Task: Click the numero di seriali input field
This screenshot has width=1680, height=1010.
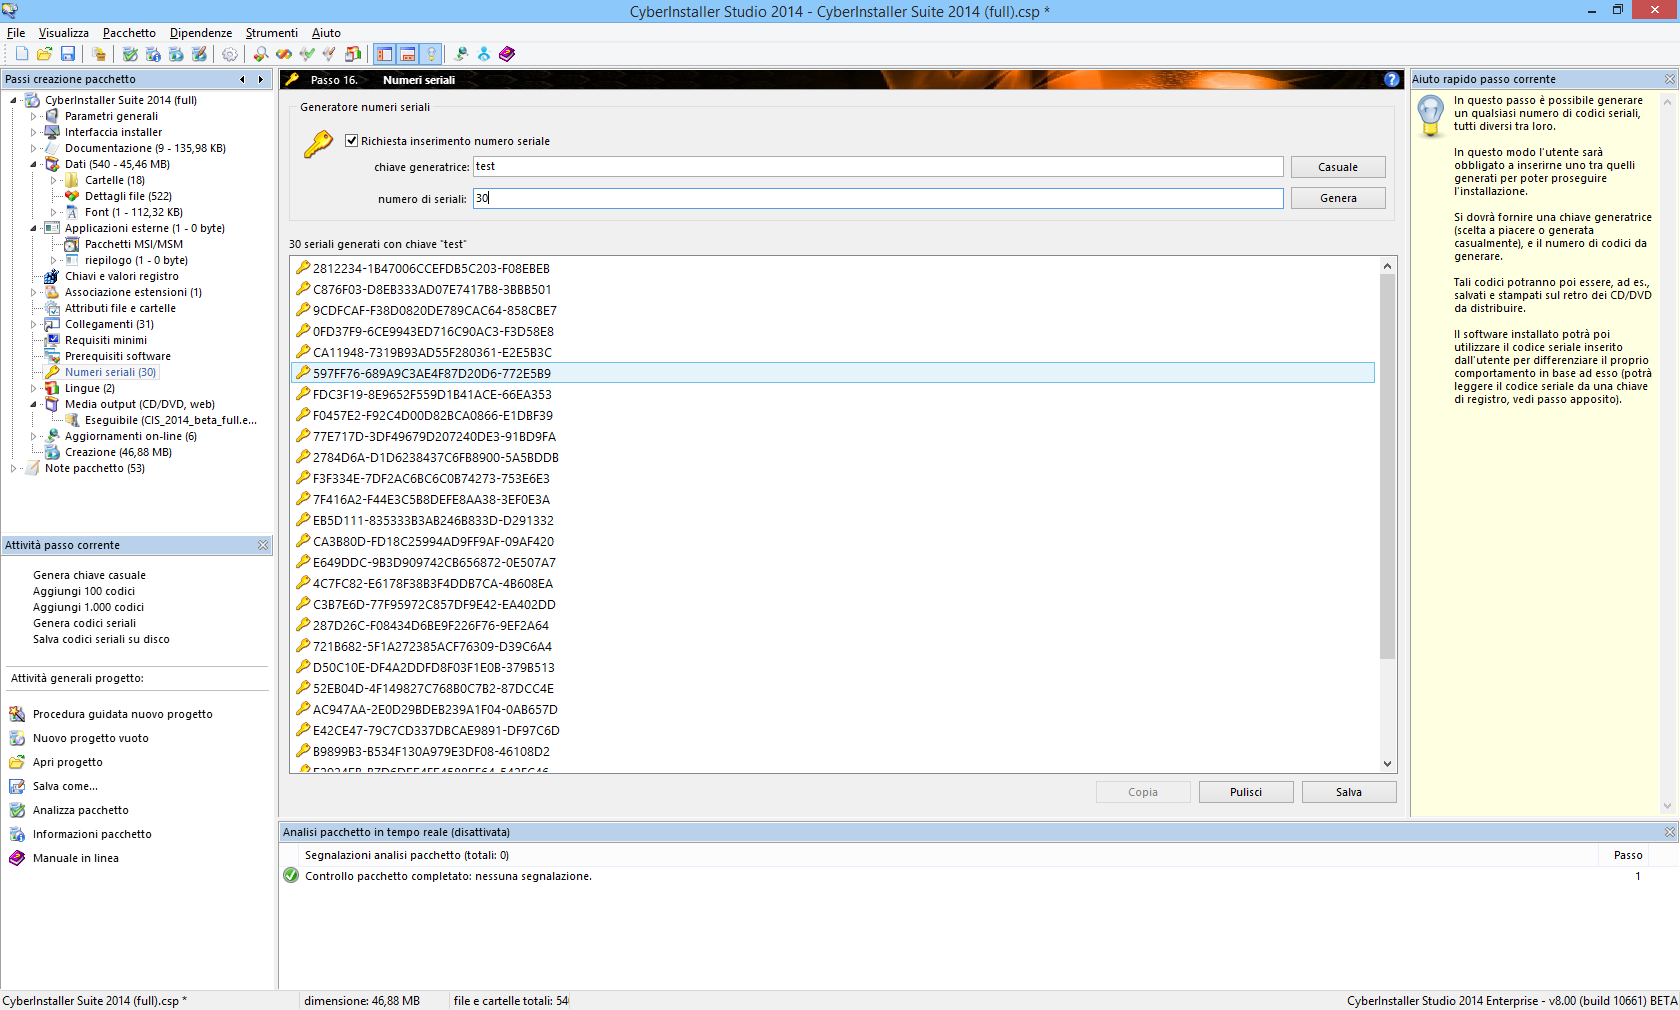Action: click(x=878, y=198)
